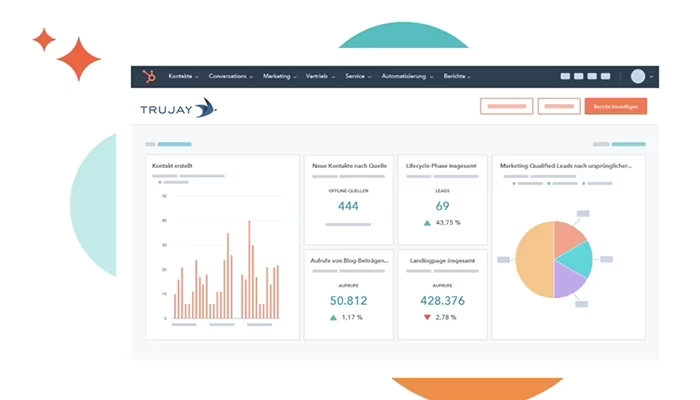This screenshot has width=700, height=400.
Task: Click the 1,17 % change text
Action: point(352,317)
